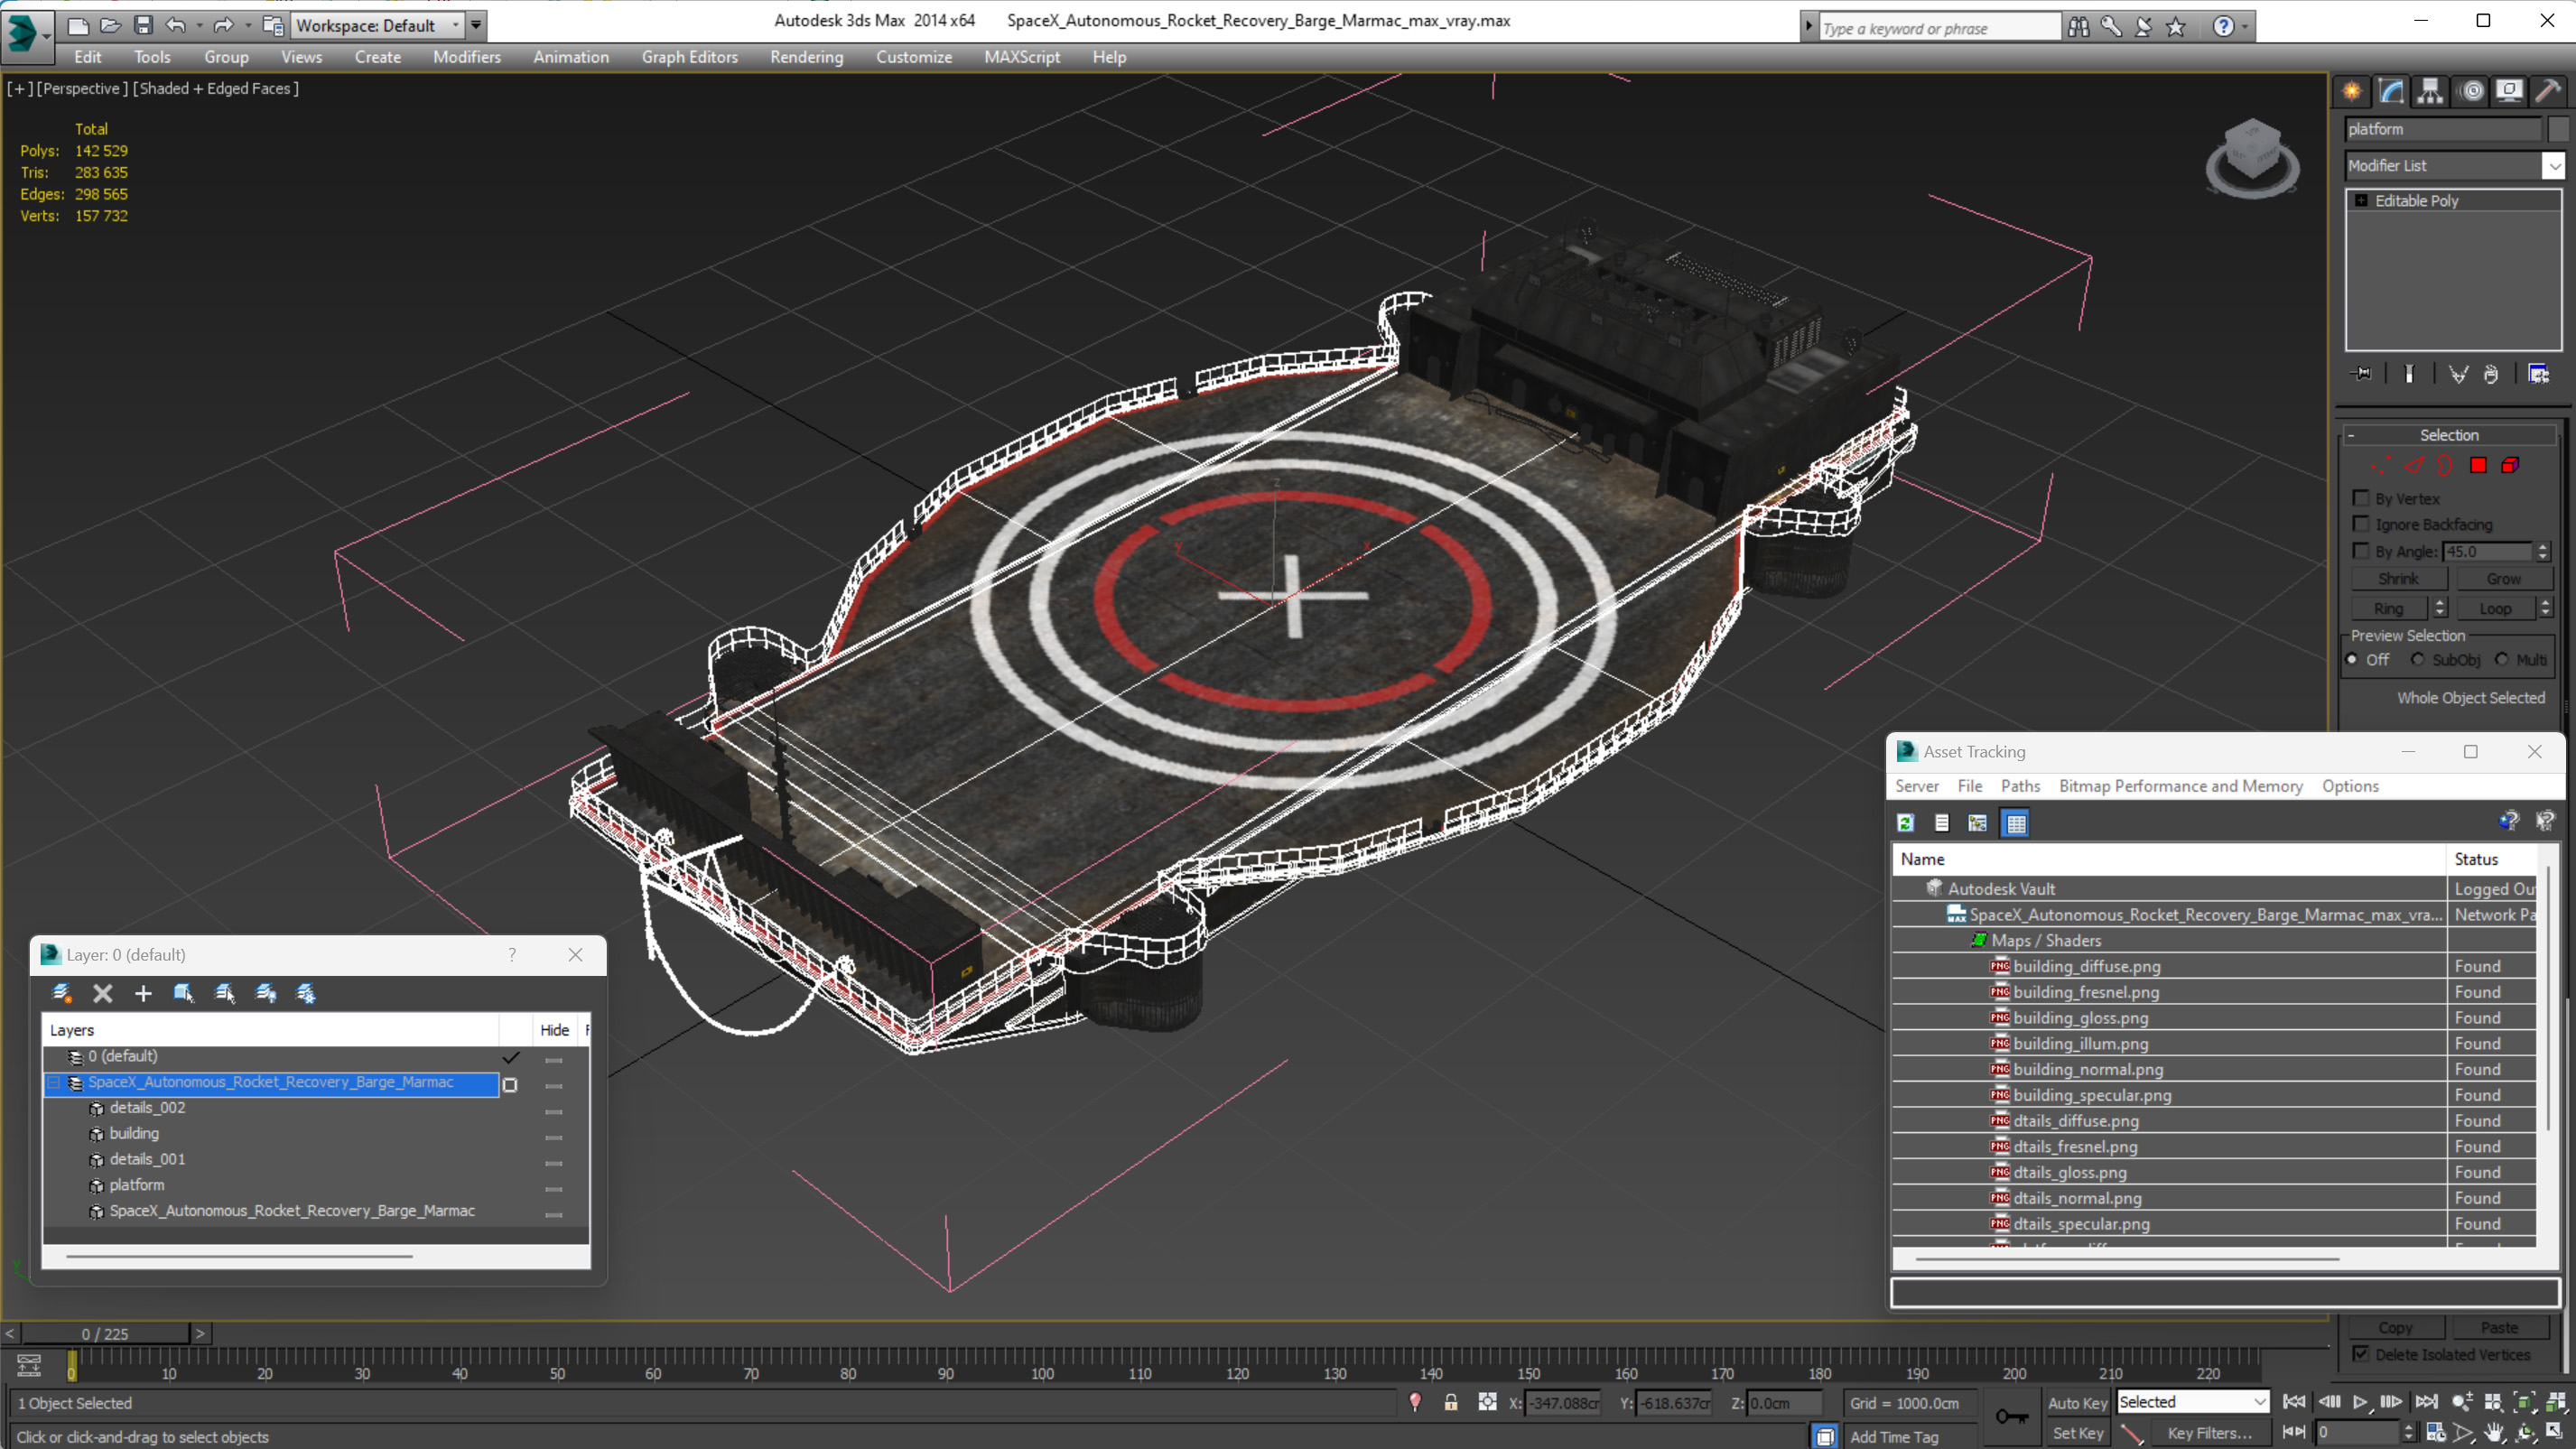The image size is (2576, 1449).
Task: Open the Undo history dropdown arrow
Action: [x=199, y=25]
